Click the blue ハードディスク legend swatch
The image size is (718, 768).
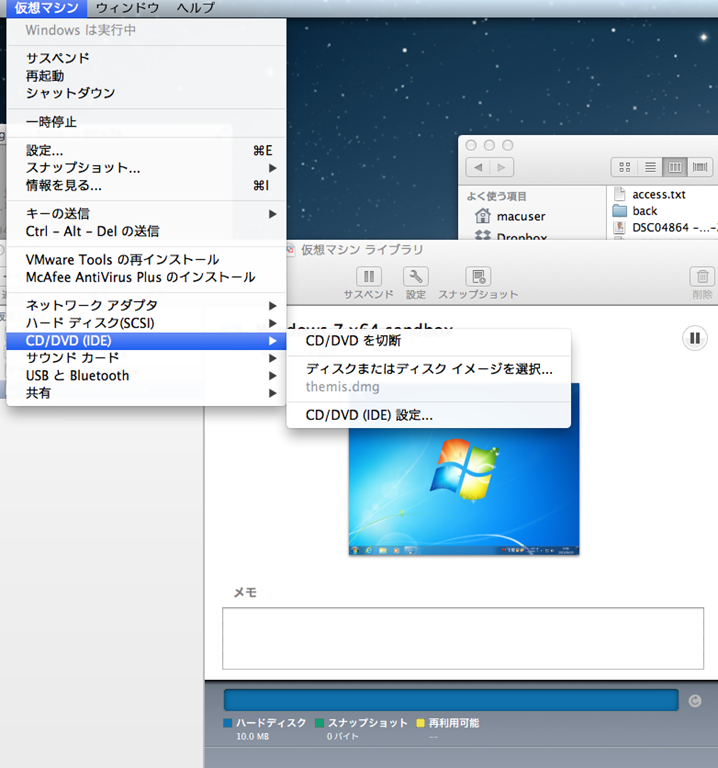click(227, 723)
